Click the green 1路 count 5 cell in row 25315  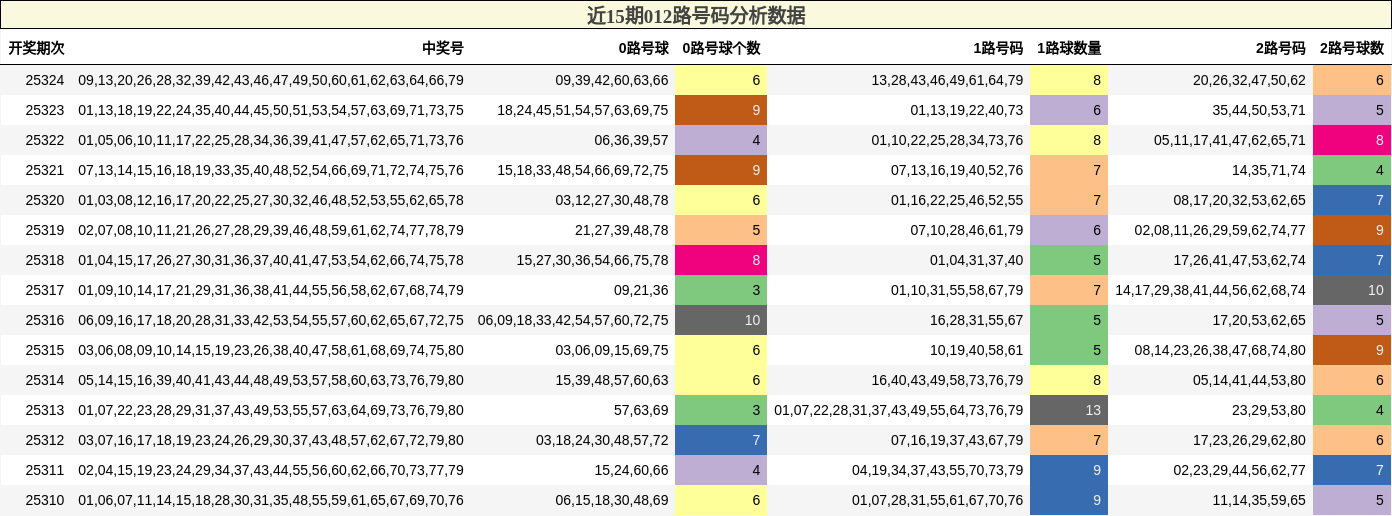tap(1069, 350)
